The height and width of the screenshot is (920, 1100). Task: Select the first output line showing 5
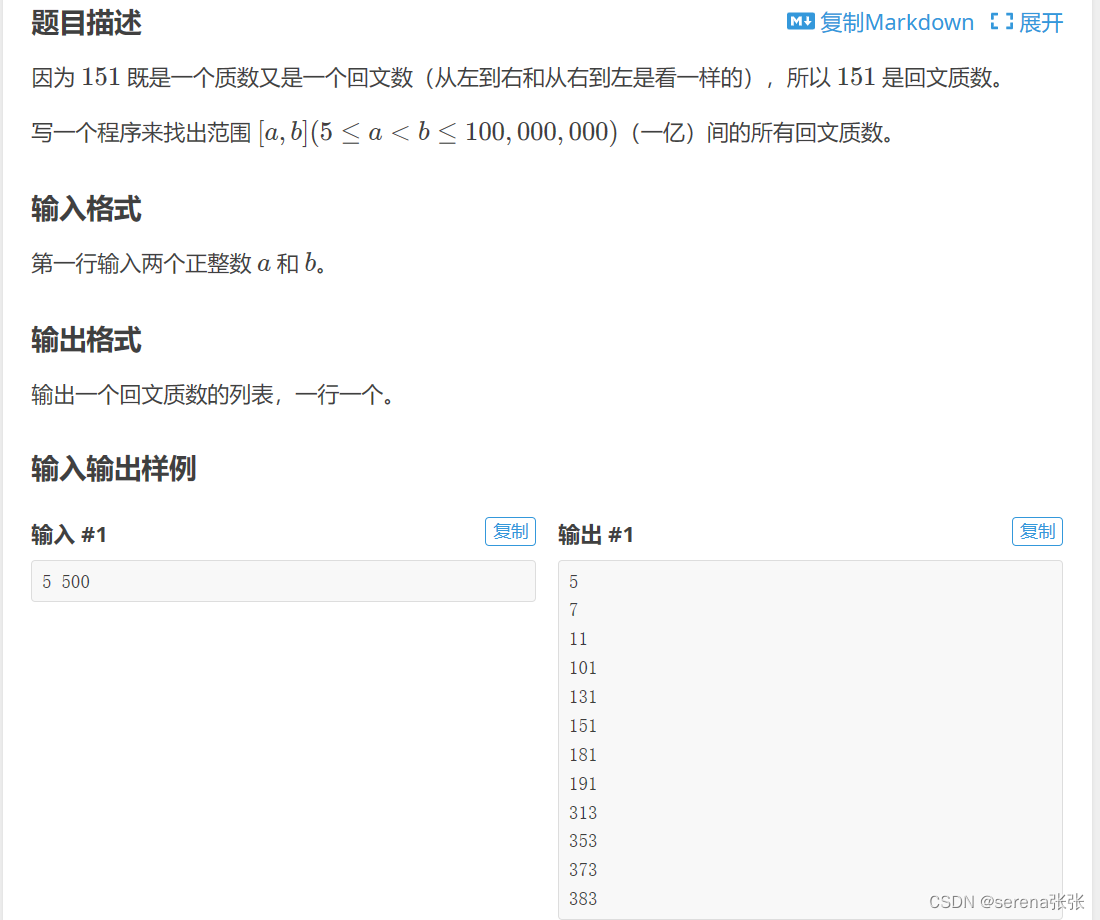(574, 581)
